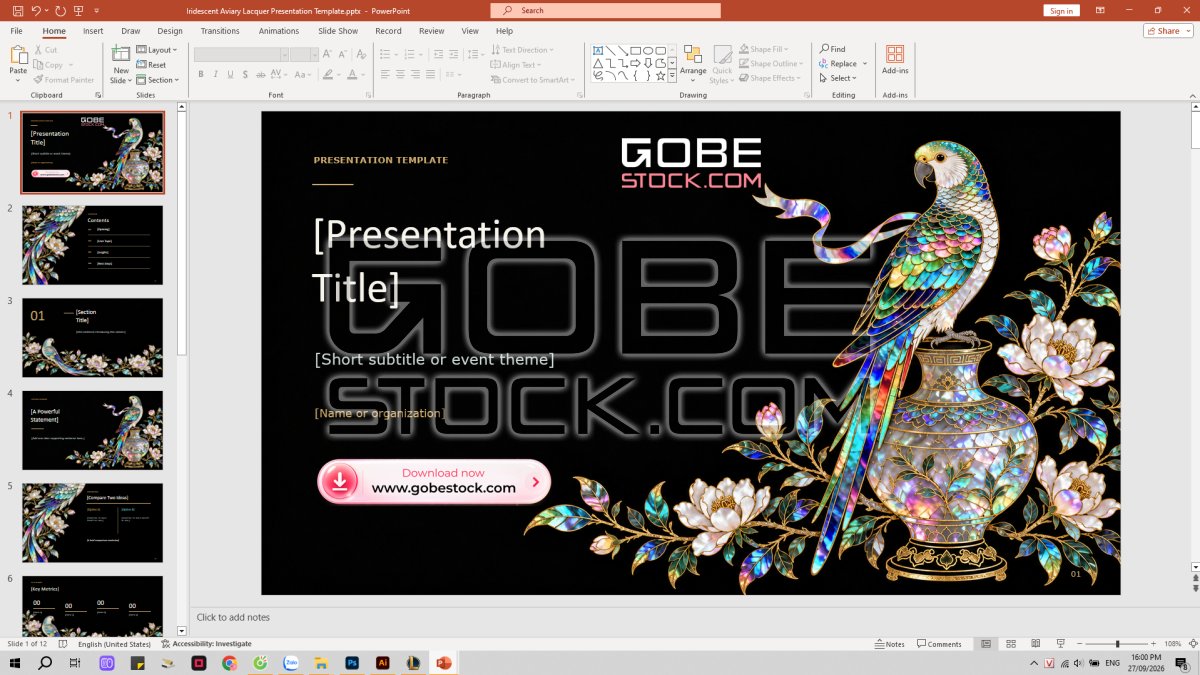Click the Sign in button
The width and height of the screenshot is (1200, 675).
1061,10
